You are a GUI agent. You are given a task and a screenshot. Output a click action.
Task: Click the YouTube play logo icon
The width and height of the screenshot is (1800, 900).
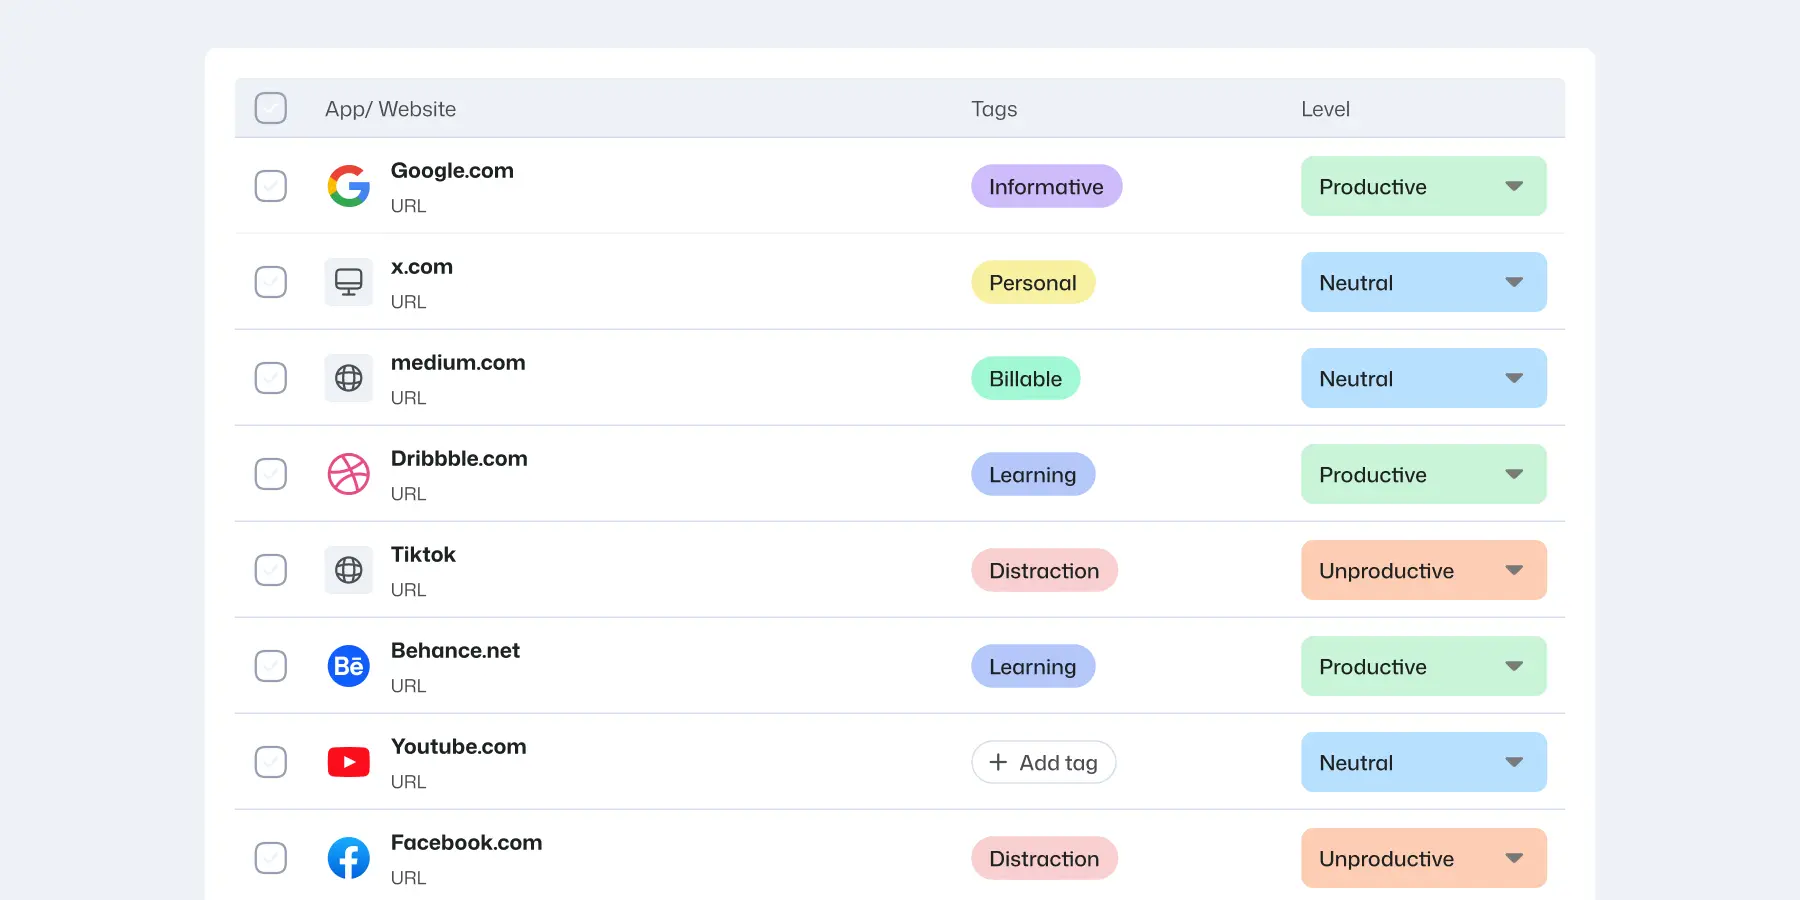(x=349, y=762)
